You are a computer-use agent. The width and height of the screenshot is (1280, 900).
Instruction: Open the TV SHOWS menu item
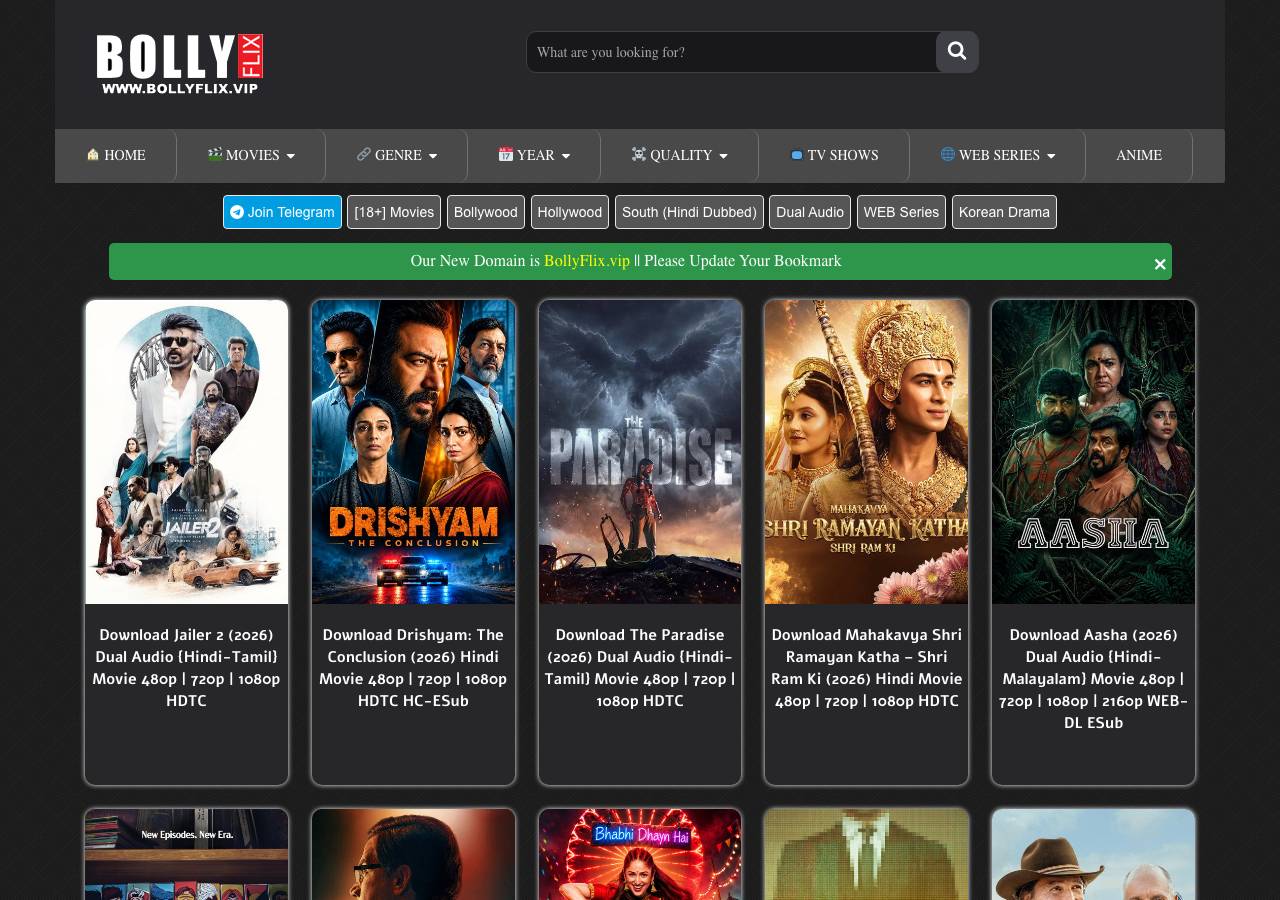point(834,156)
